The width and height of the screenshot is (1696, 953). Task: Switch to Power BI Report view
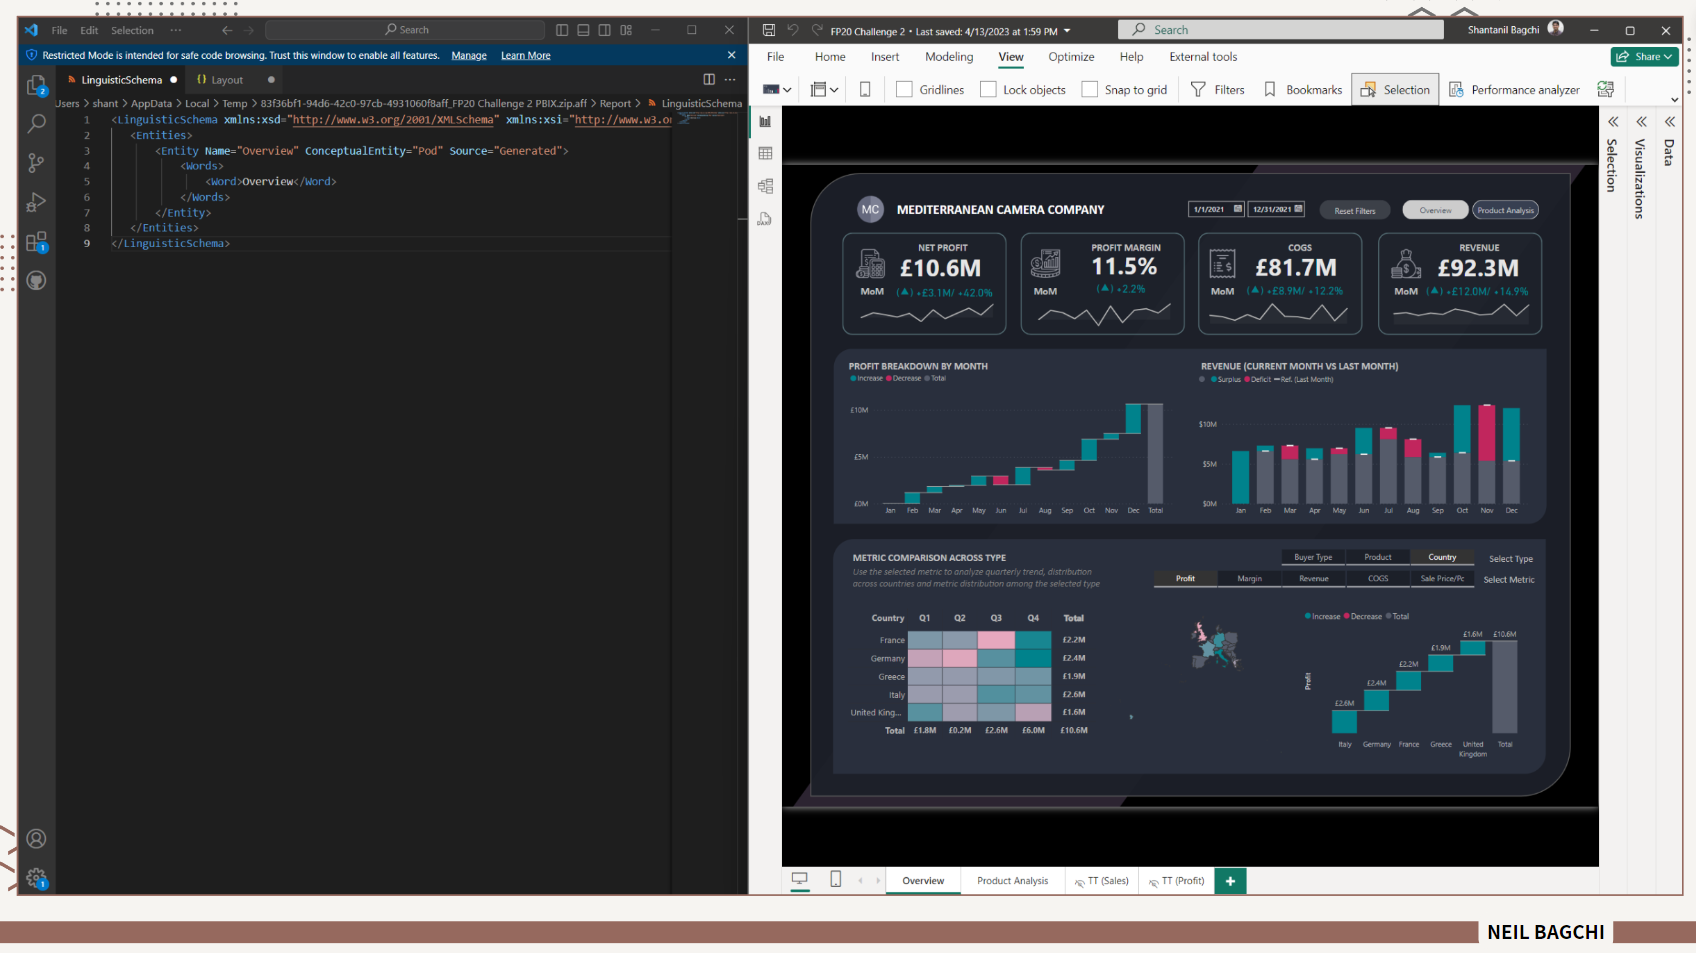point(765,121)
